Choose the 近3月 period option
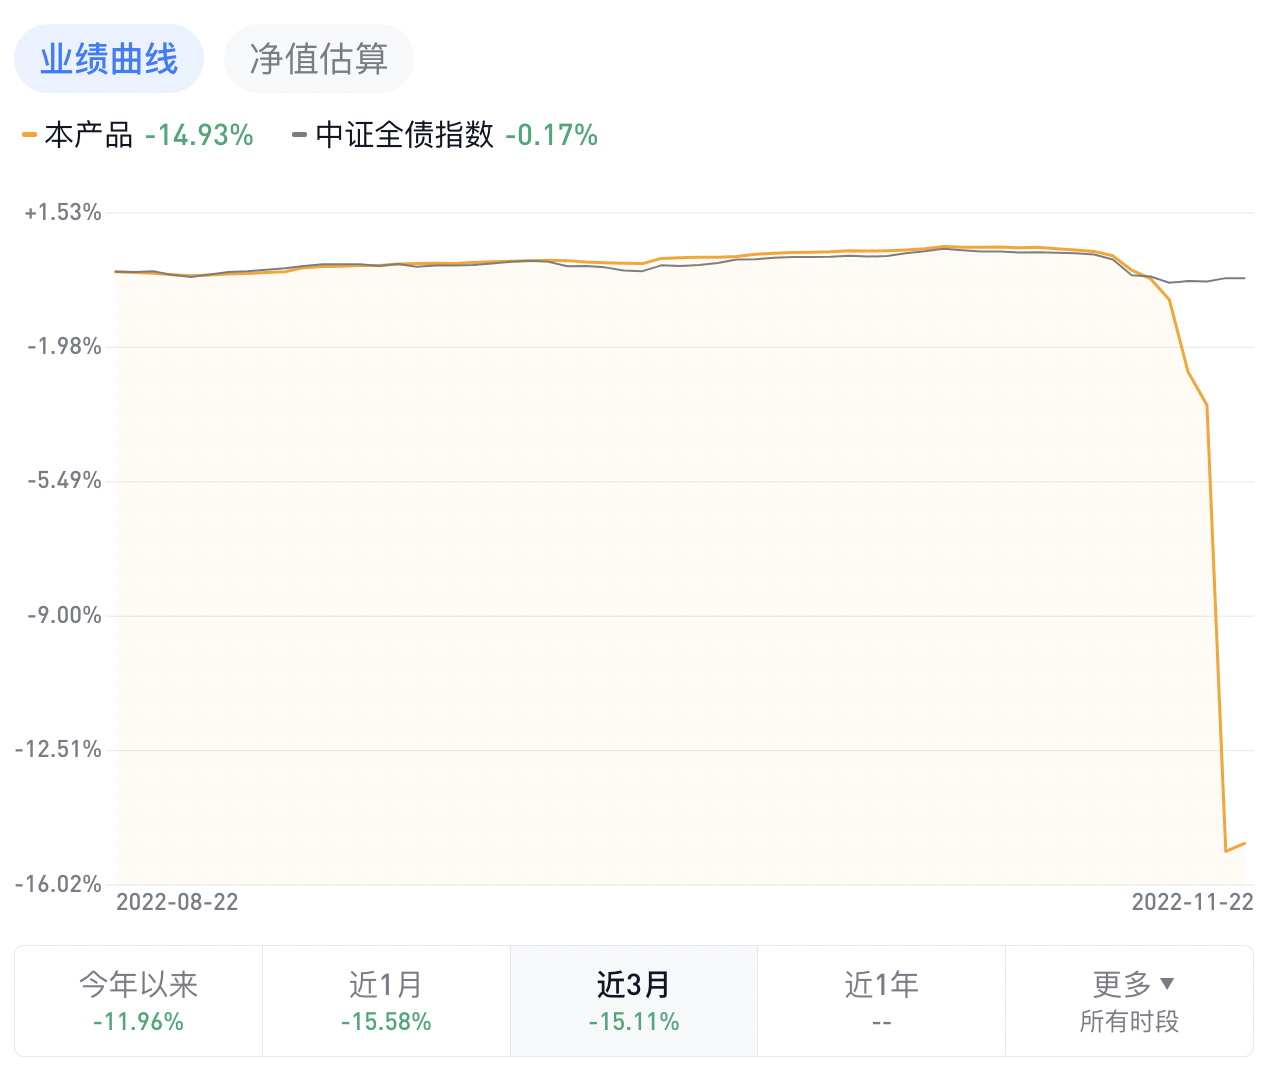Viewport: 1266px width, 1070px height. click(x=634, y=1000)
